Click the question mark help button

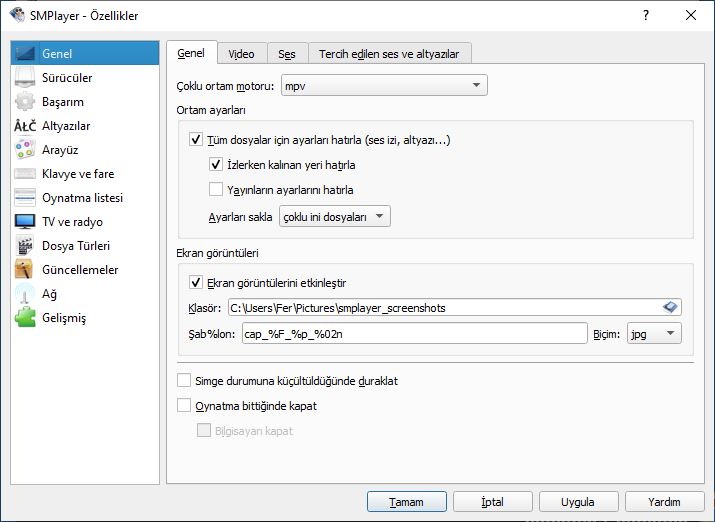pyautogui.click(x=646, y=15)
